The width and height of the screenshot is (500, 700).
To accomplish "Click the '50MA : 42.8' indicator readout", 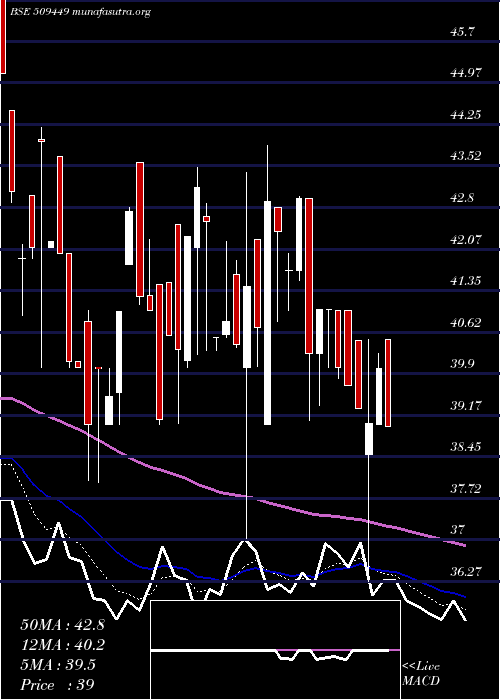I will pos(62,625).
